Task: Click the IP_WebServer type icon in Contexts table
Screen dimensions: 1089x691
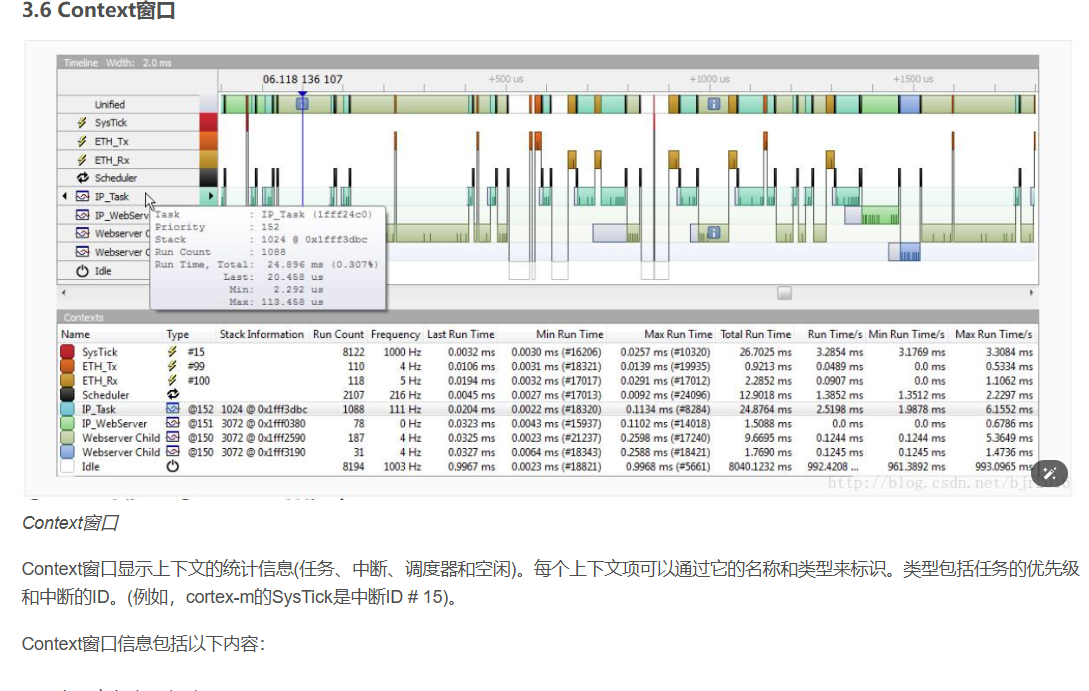Action: click(x=173, y=423)
